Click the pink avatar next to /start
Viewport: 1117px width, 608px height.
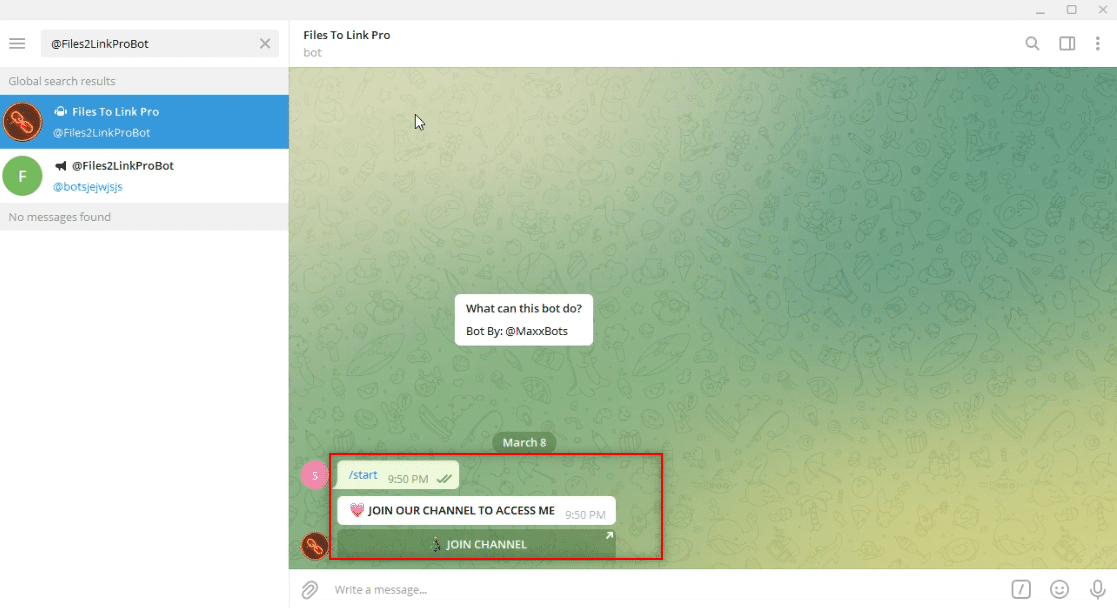click(x=315, y=475)
